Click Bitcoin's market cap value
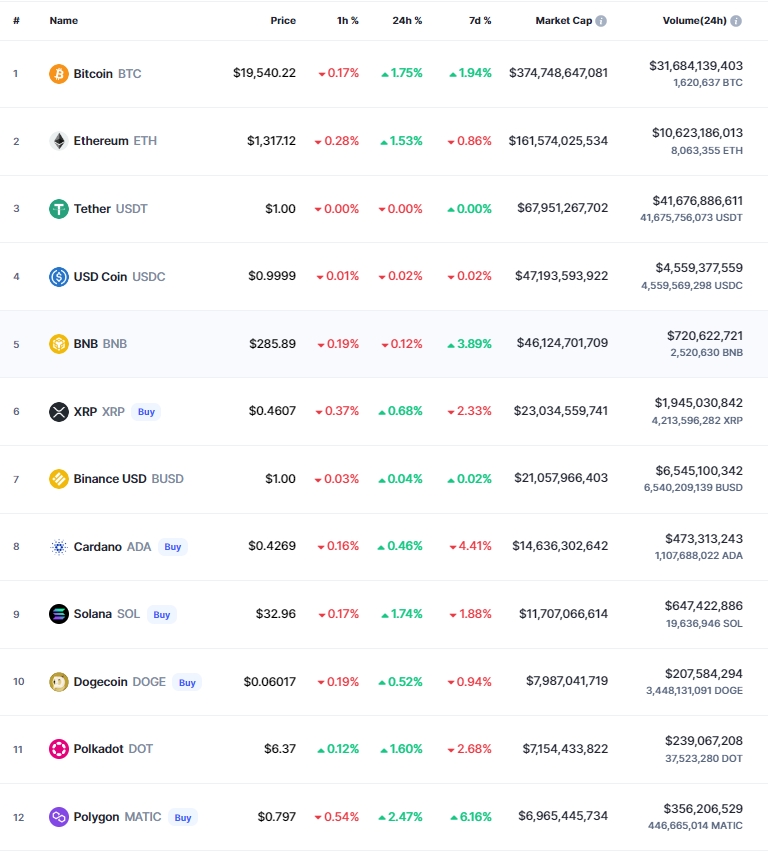Image resolution: width=768 pixels, height=855 pixels. coord(559,73)
